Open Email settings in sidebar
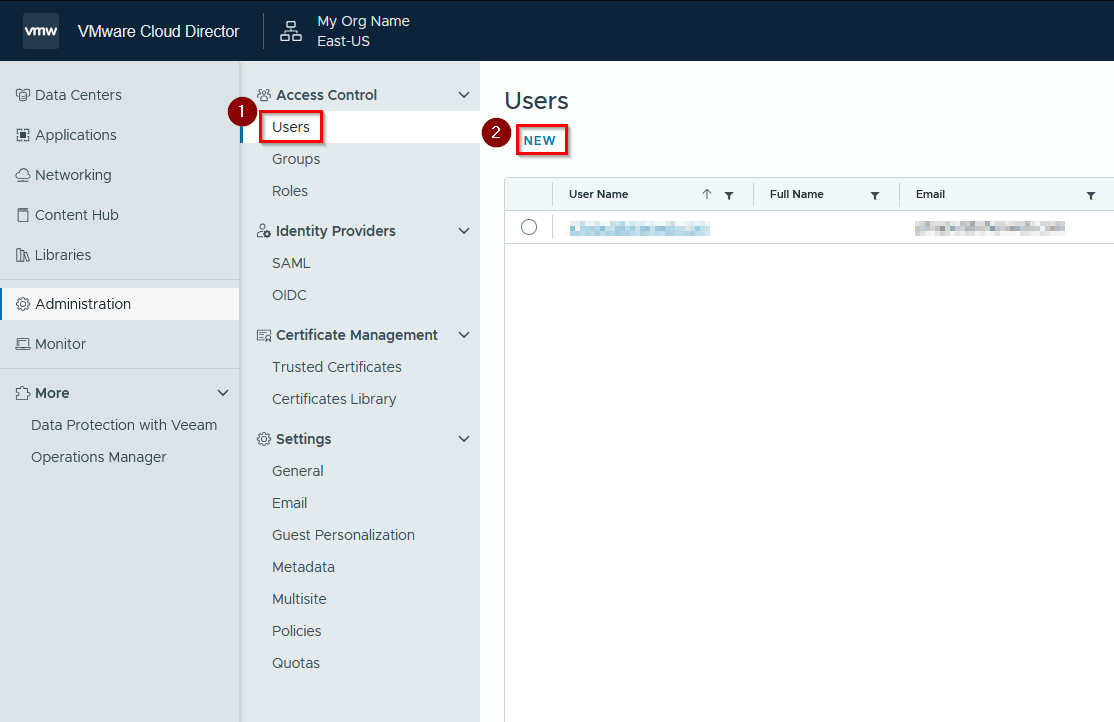The image size is (1114, 722). 290,503
